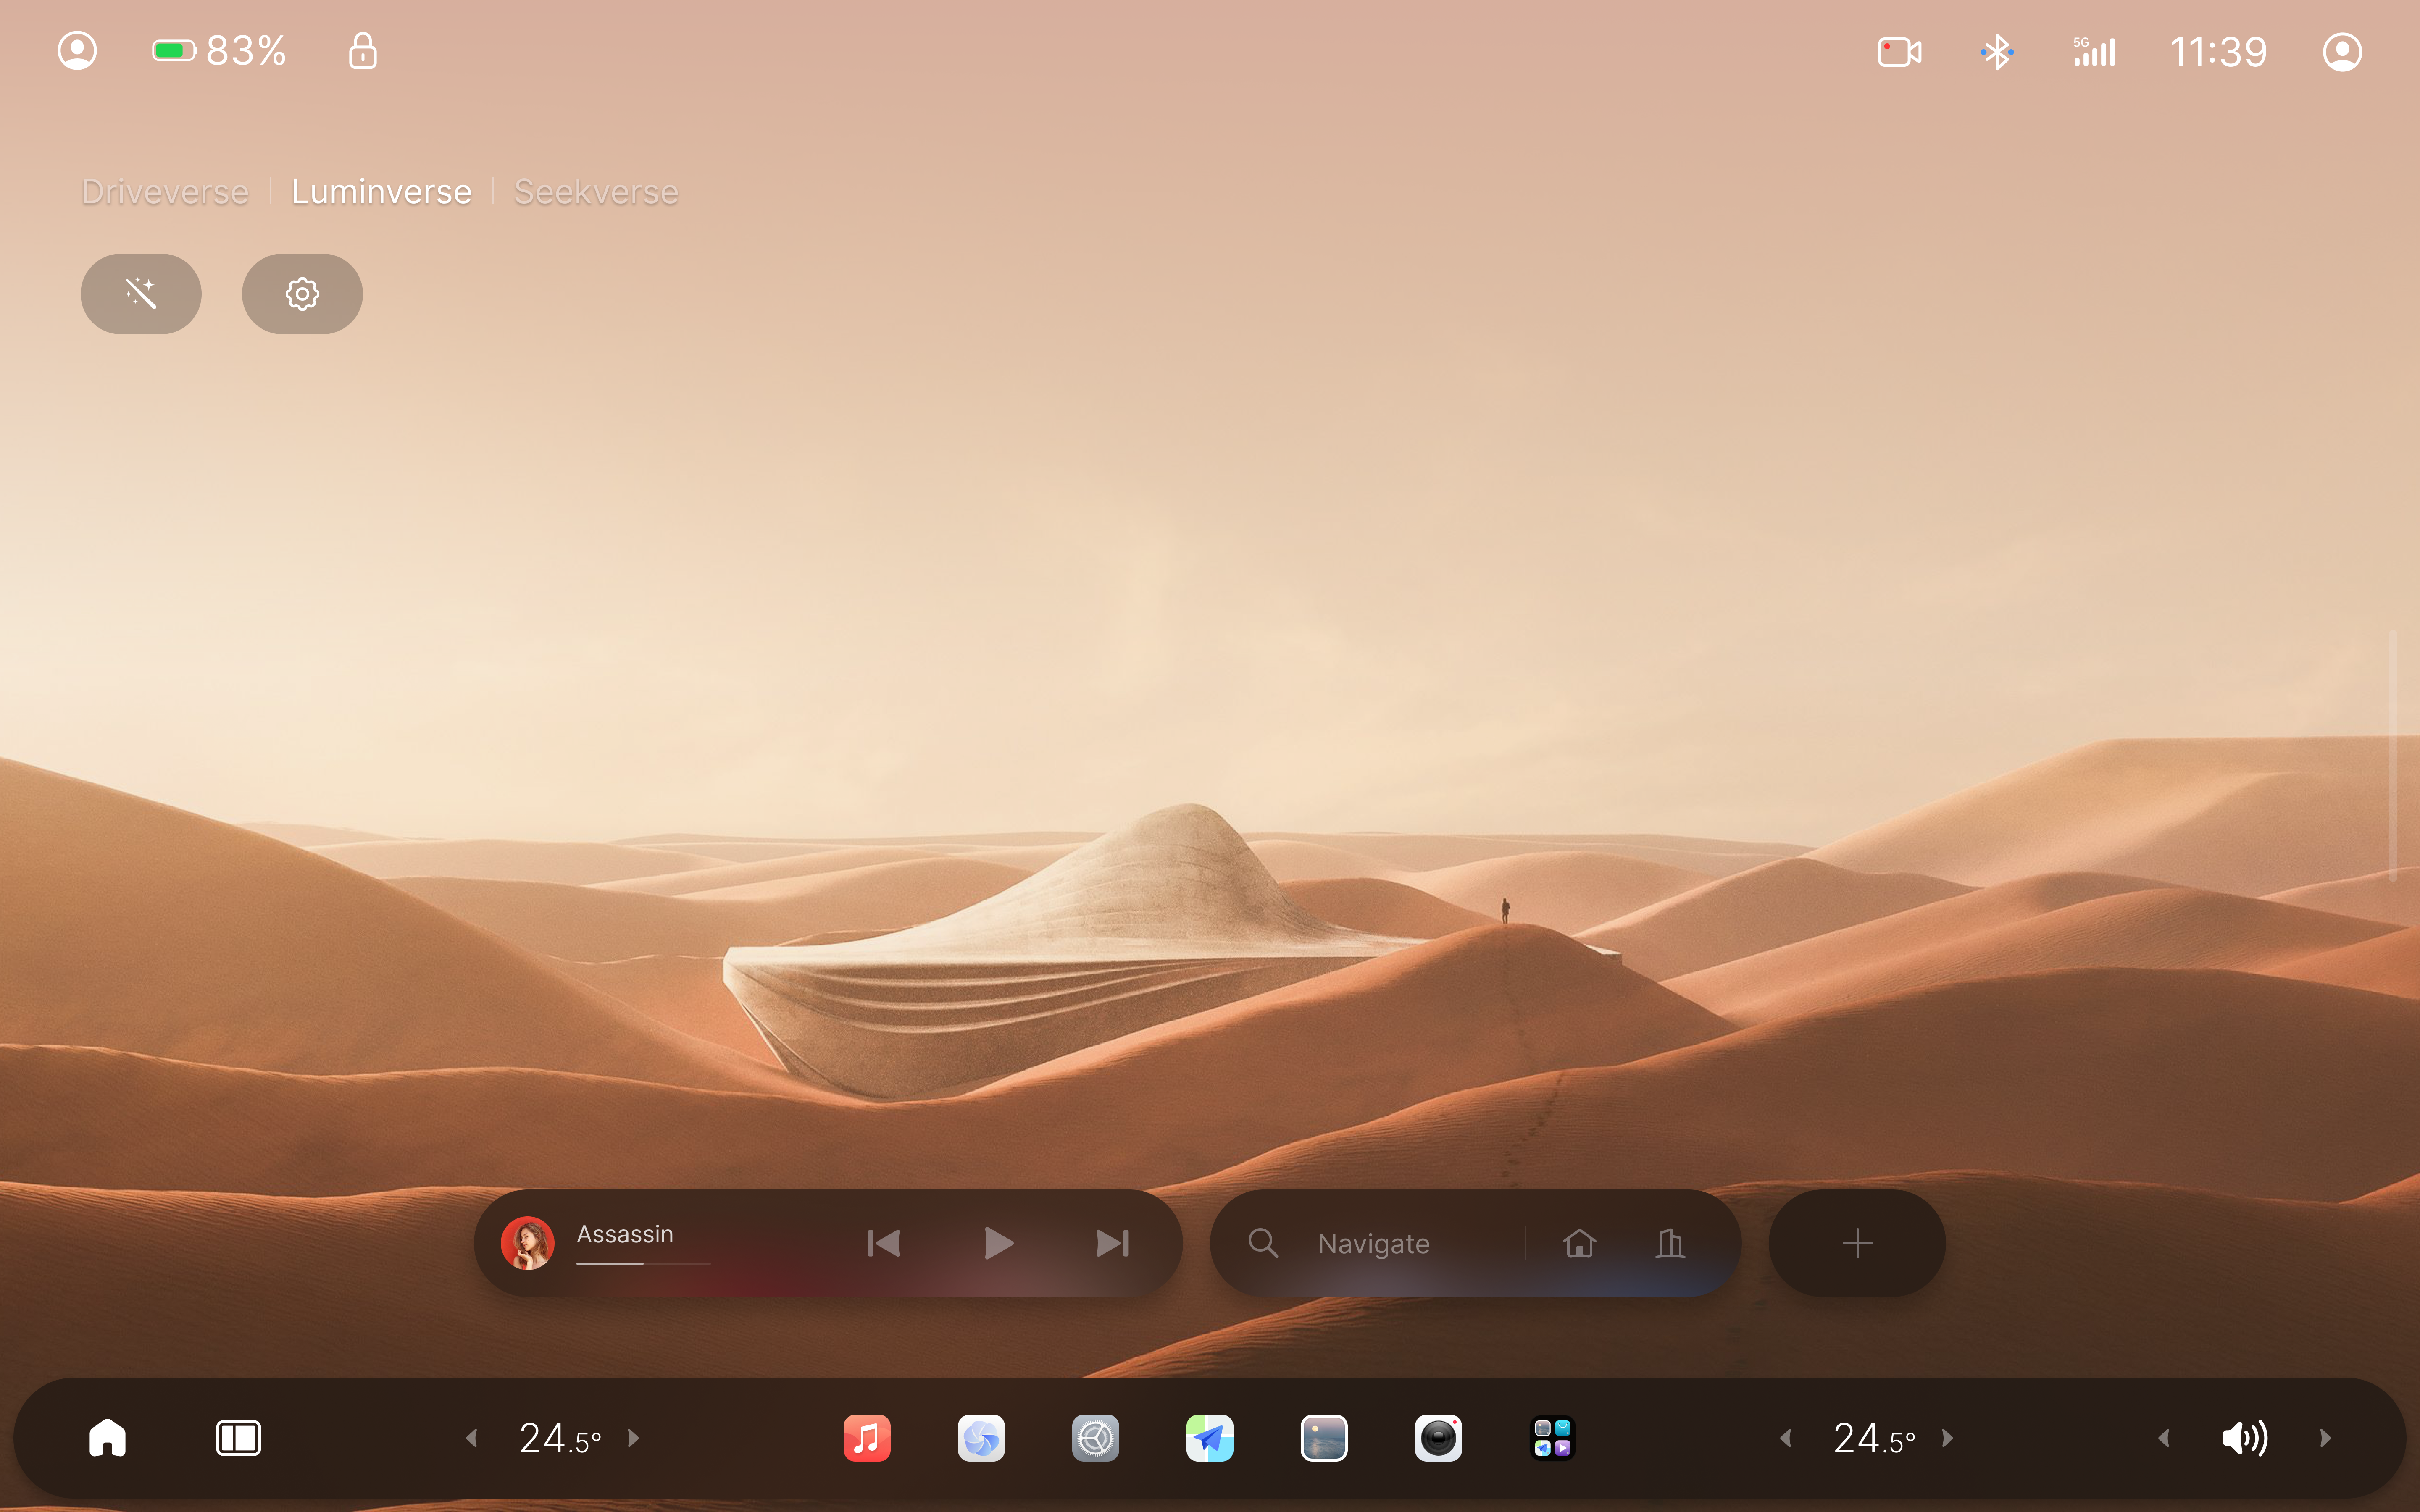Image resolution: width=2420 pixels, height=1512 pixels.
Task: Open Bluetooth settings from status bar
Action: (x=1997, y=52)
